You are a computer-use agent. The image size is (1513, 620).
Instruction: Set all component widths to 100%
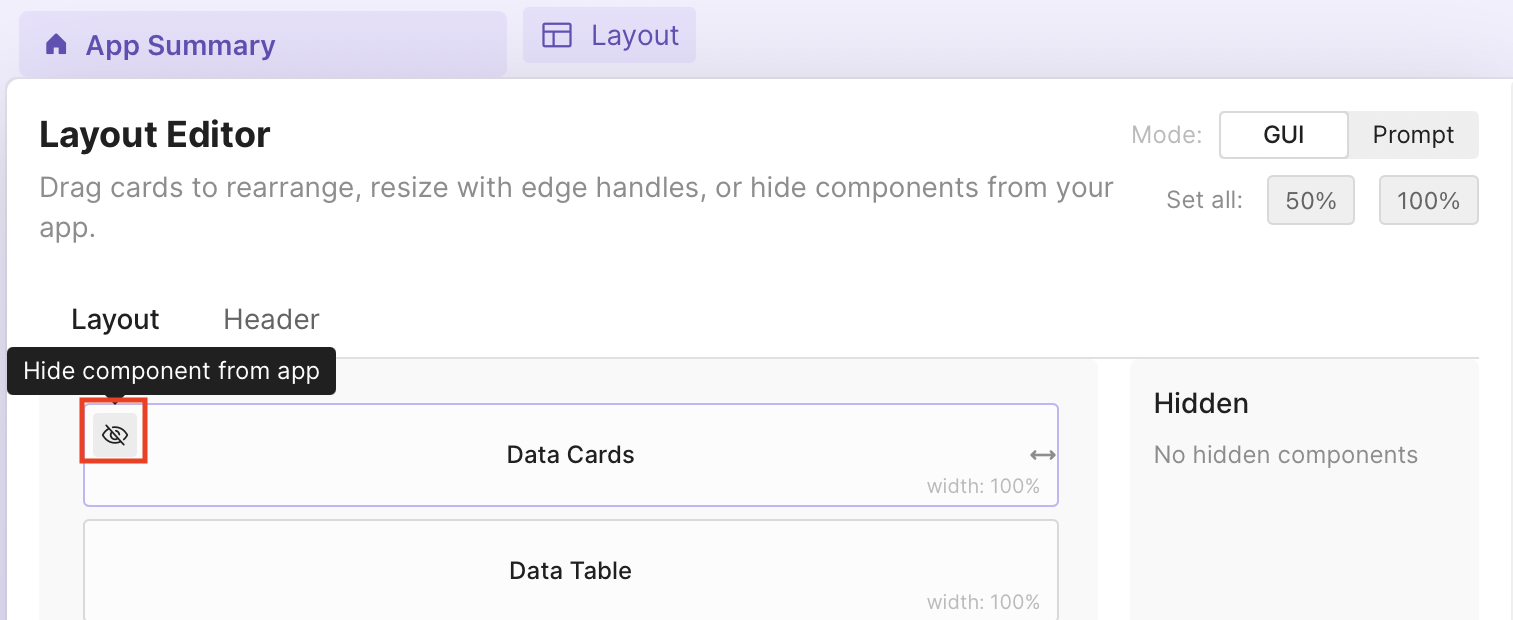(x=1428, y=200)
